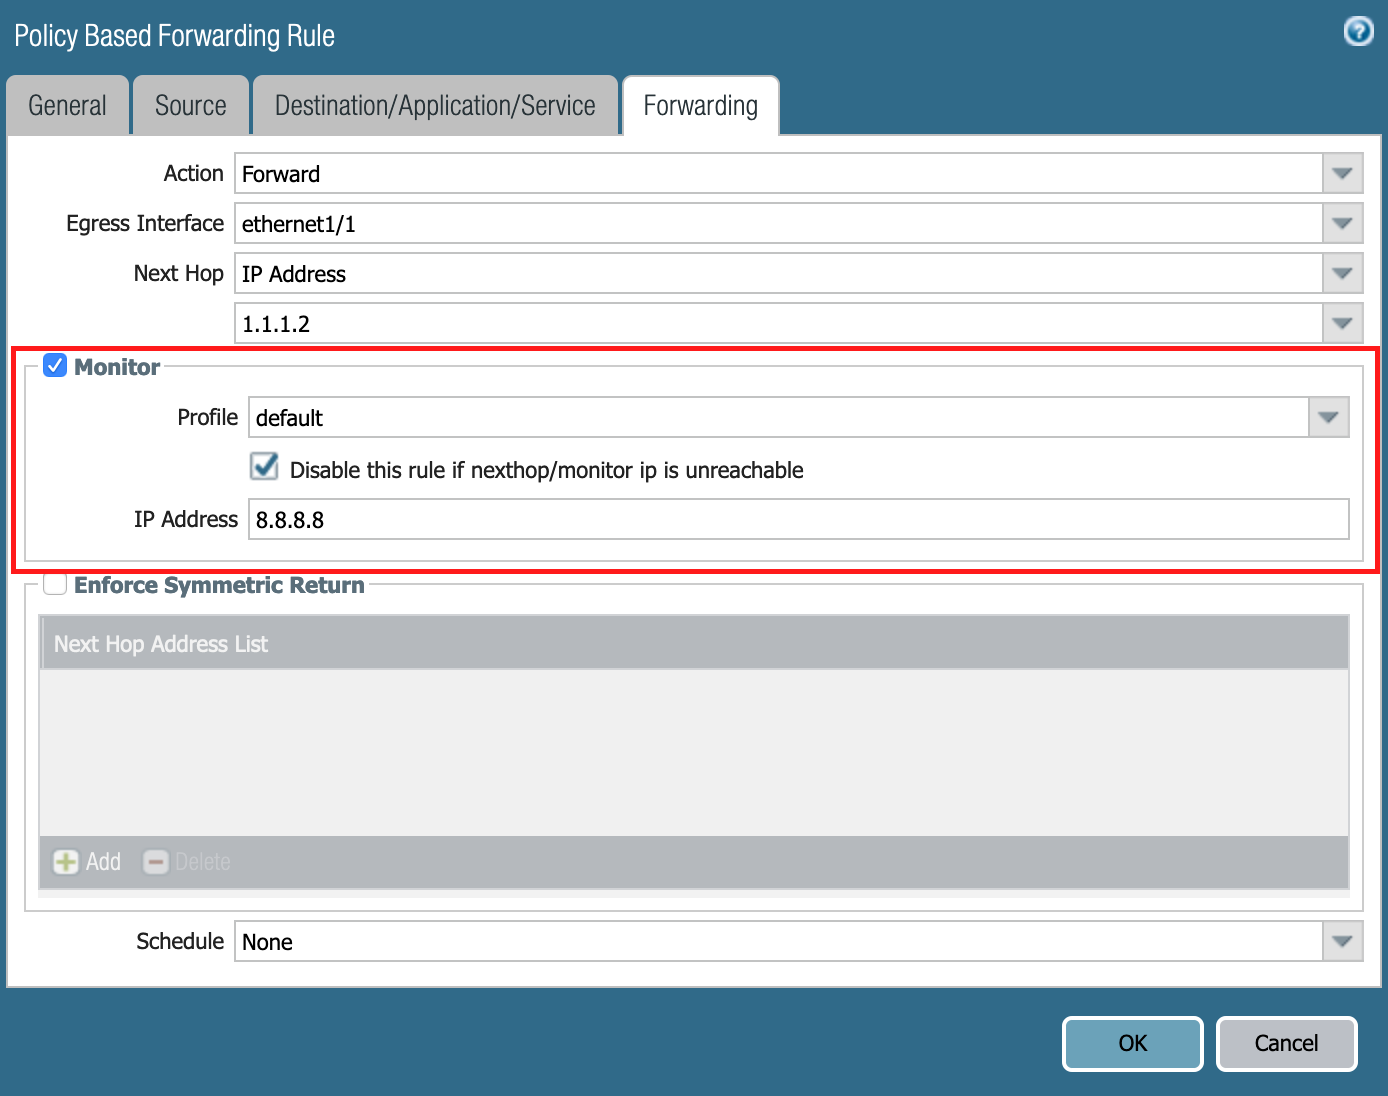Open the Action dropdown arrow
Screen dimensions: 1388x1096
pyautogui.click(x=1342, y=173)
